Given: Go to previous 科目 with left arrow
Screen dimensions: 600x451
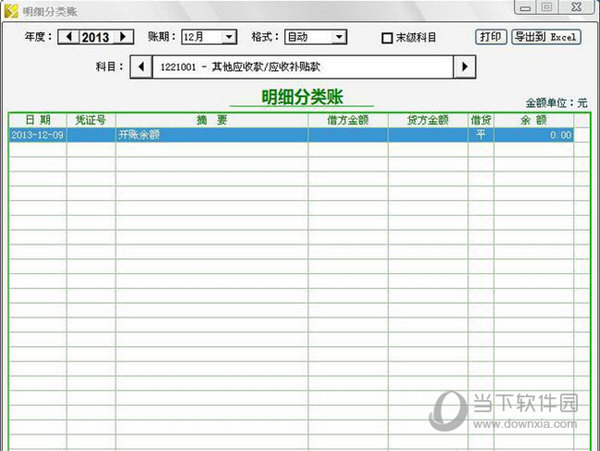Looking at the screenshot, I should click(141, 67).
